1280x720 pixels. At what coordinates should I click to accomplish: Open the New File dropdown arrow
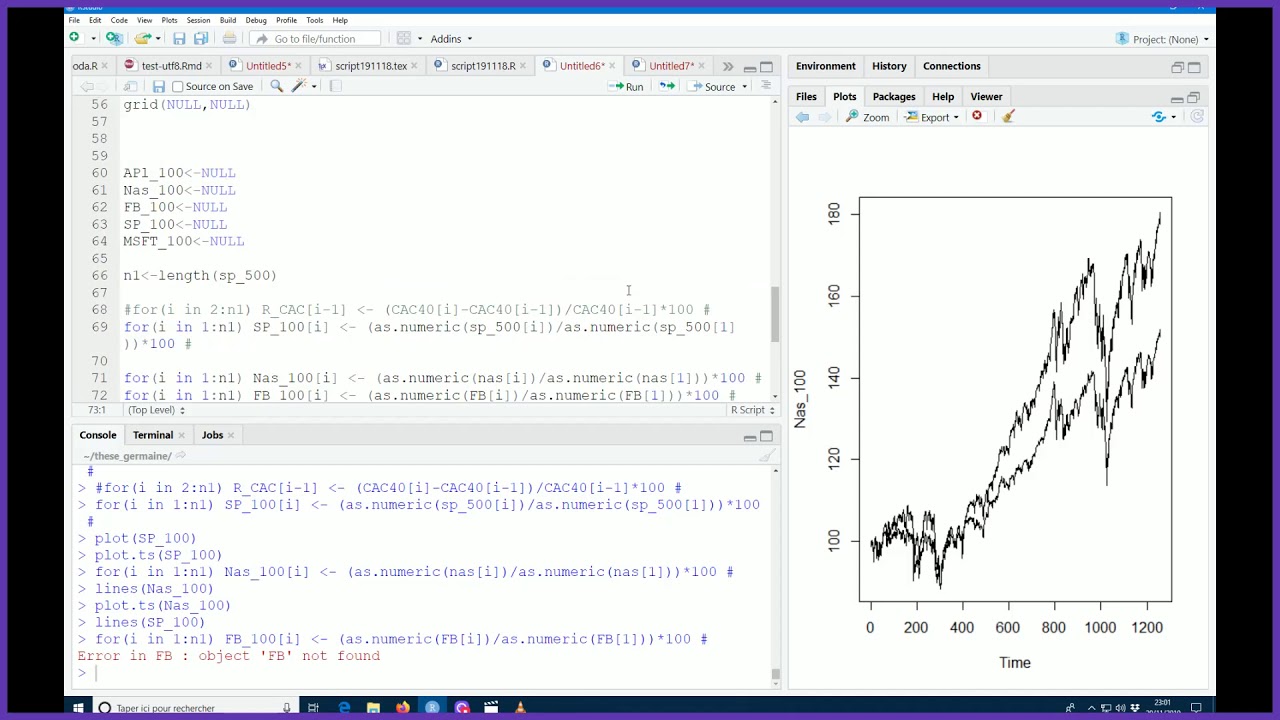pos(92,39)
